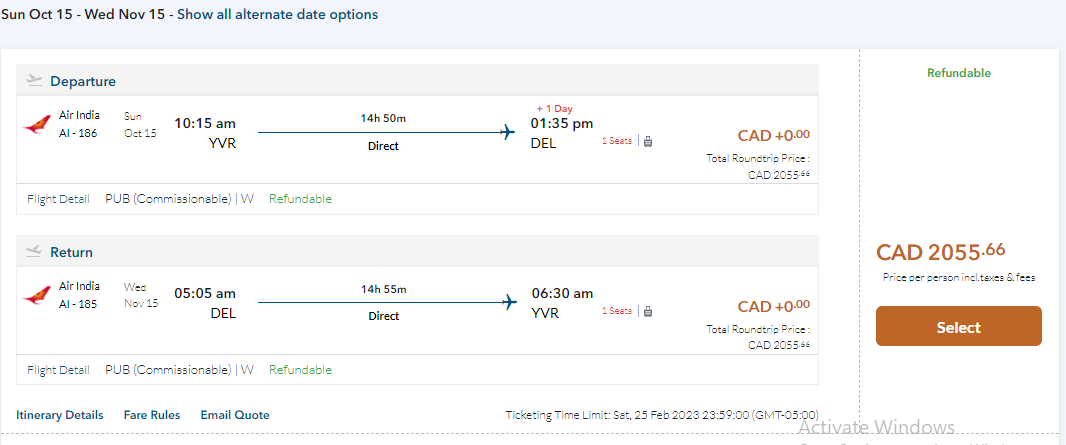
Task: Click Refundable label in the departure row
Action: pos(300,199)
